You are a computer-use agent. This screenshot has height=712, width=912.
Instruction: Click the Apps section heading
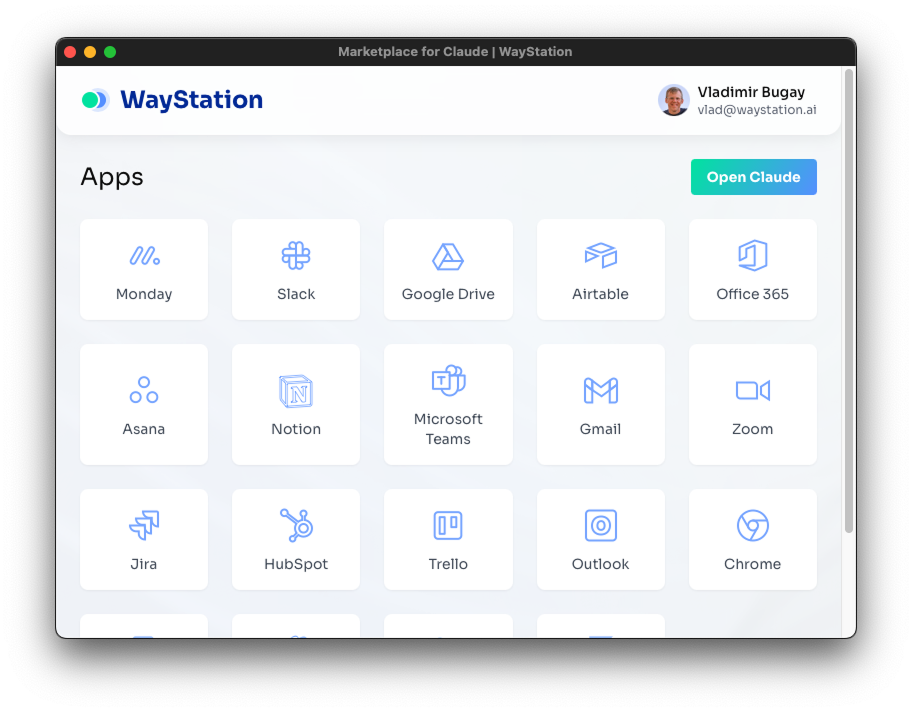coord(112,177)
